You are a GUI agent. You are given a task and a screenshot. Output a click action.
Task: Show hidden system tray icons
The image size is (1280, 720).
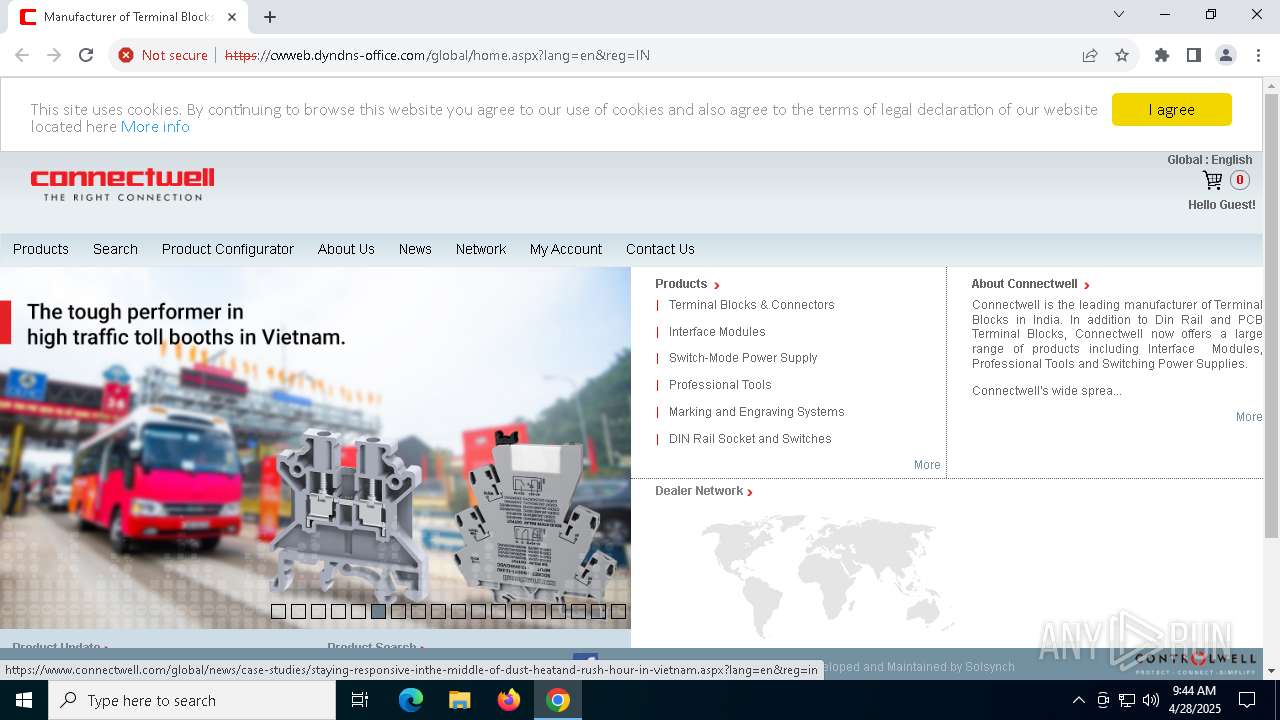tap(1078, 700)
